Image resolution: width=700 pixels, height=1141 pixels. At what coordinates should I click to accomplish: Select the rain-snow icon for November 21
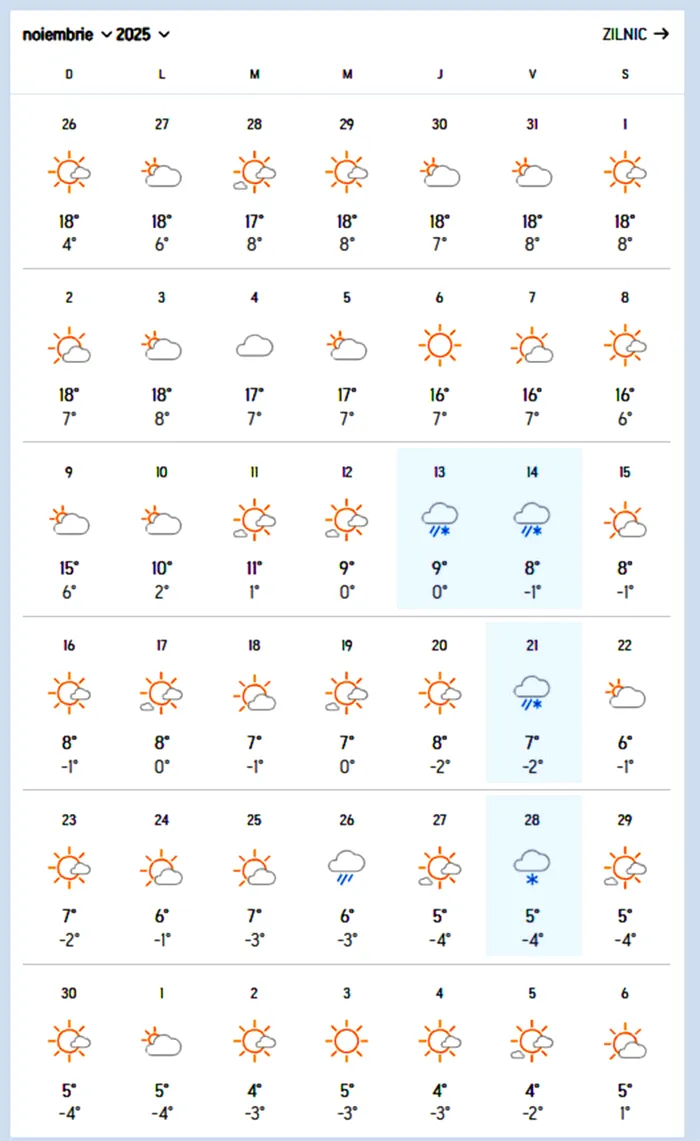click(x=532, y=694)
